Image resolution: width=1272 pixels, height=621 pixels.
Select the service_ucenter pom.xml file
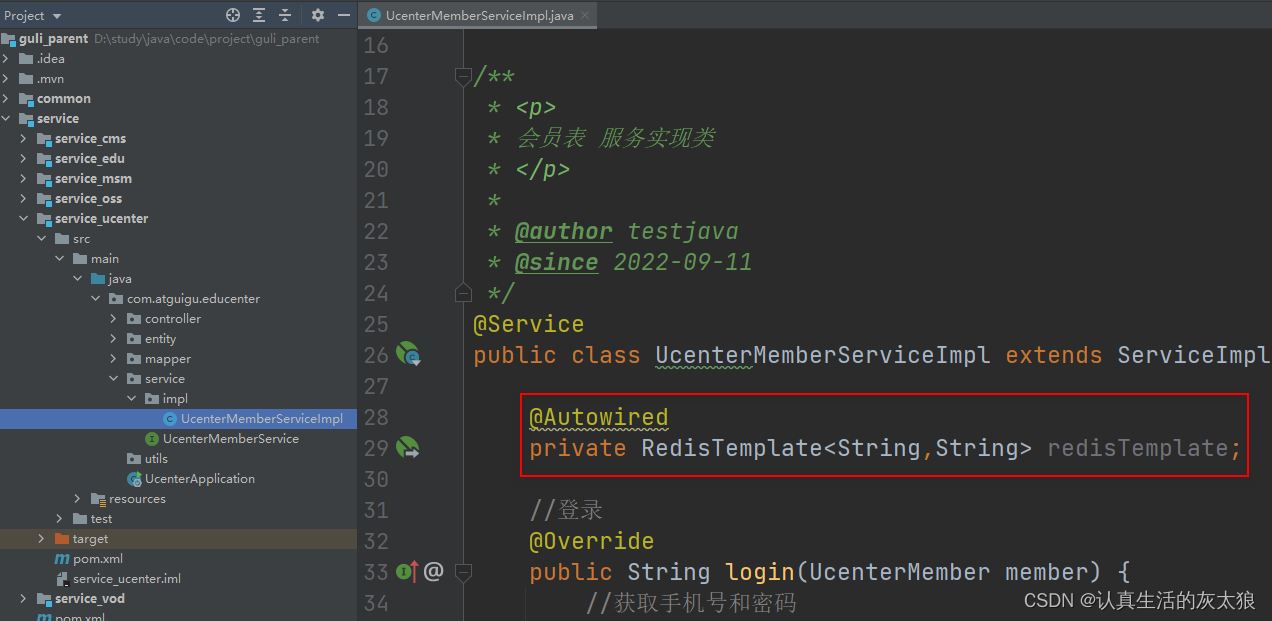coord(97,559)
